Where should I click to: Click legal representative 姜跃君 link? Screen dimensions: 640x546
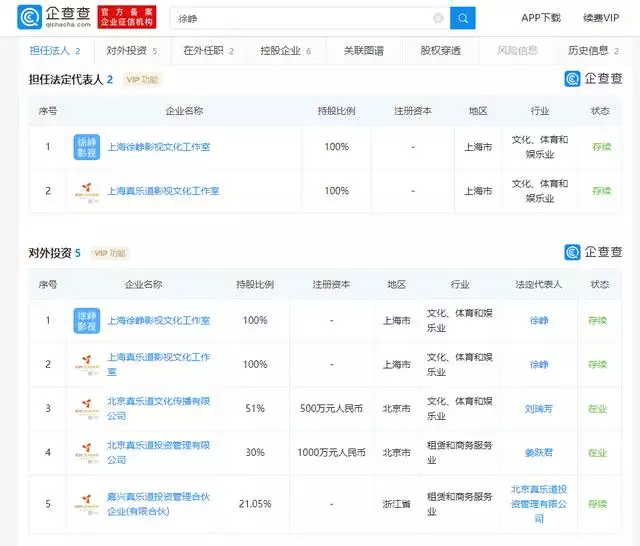coord(538,453)
